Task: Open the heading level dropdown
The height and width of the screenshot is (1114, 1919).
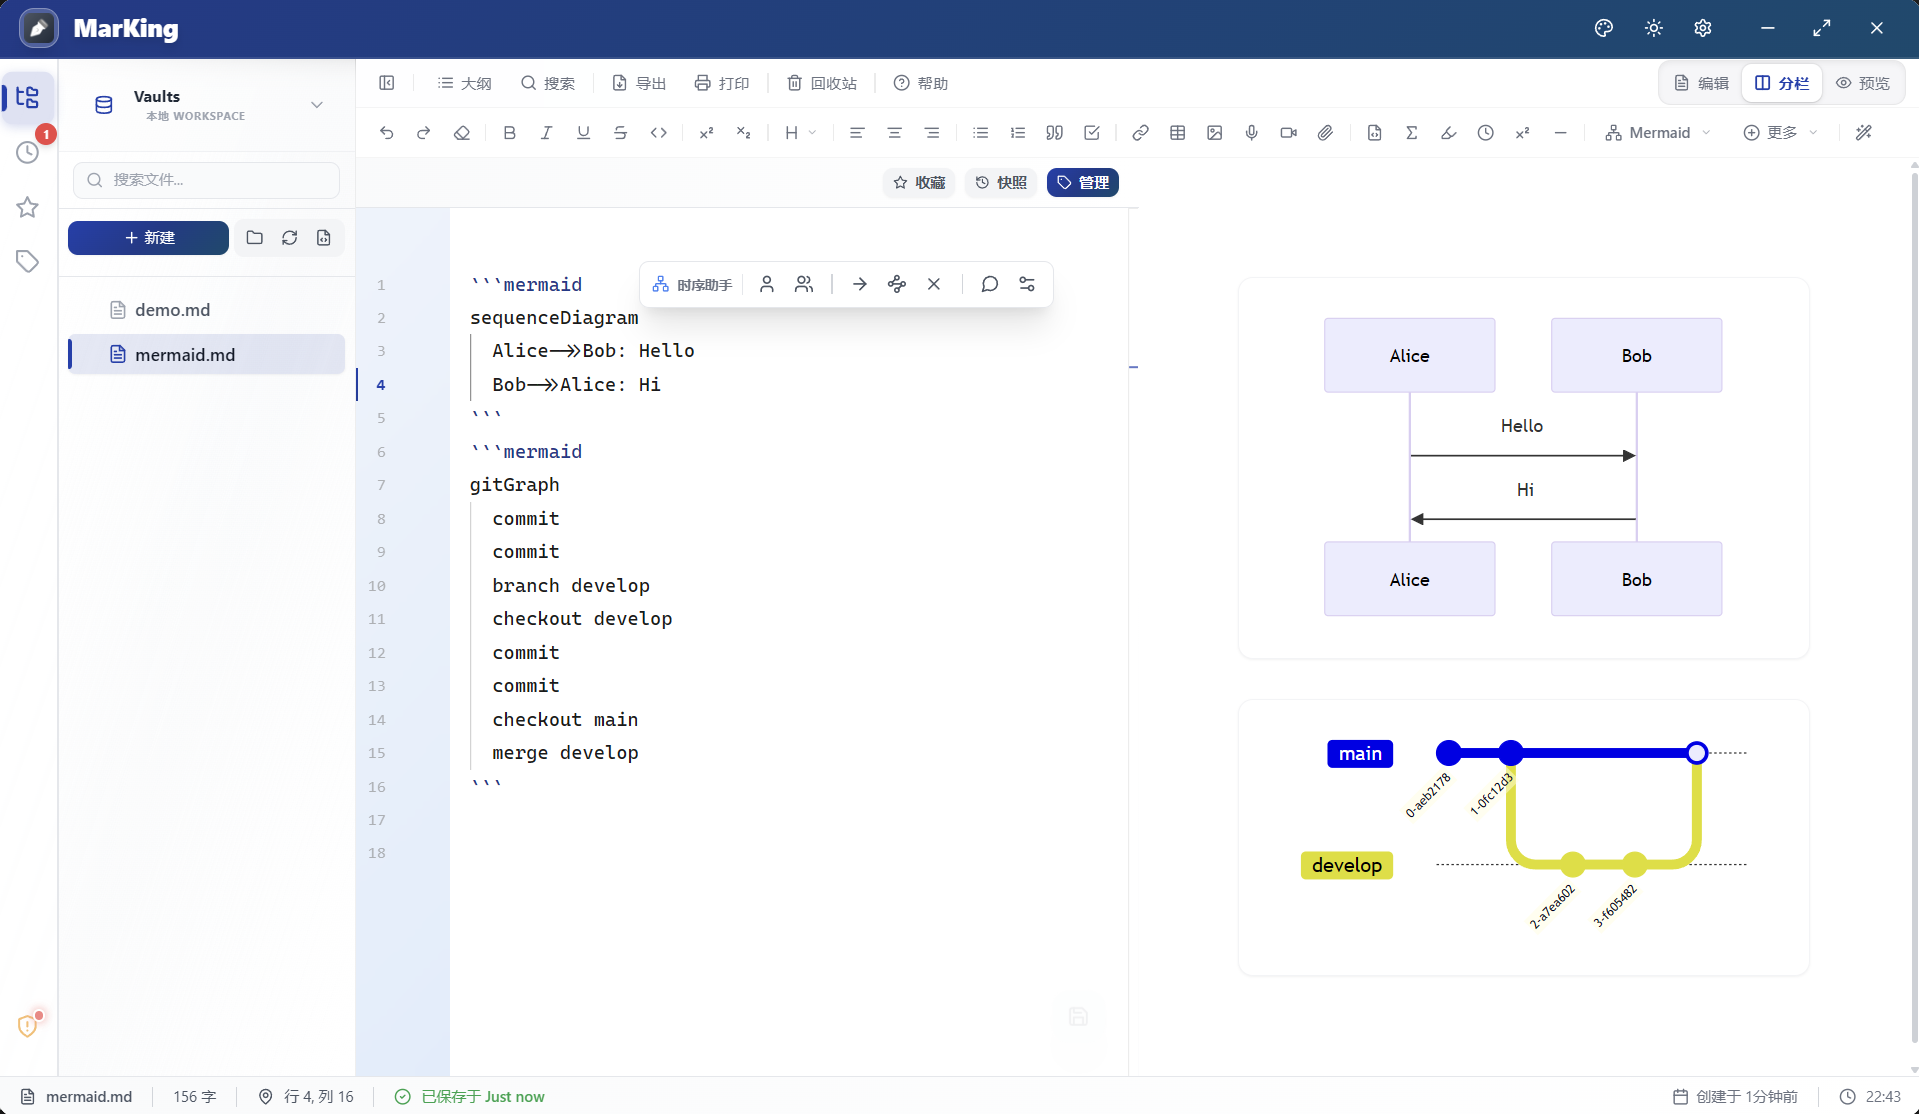Action: (x=800, y=133)
